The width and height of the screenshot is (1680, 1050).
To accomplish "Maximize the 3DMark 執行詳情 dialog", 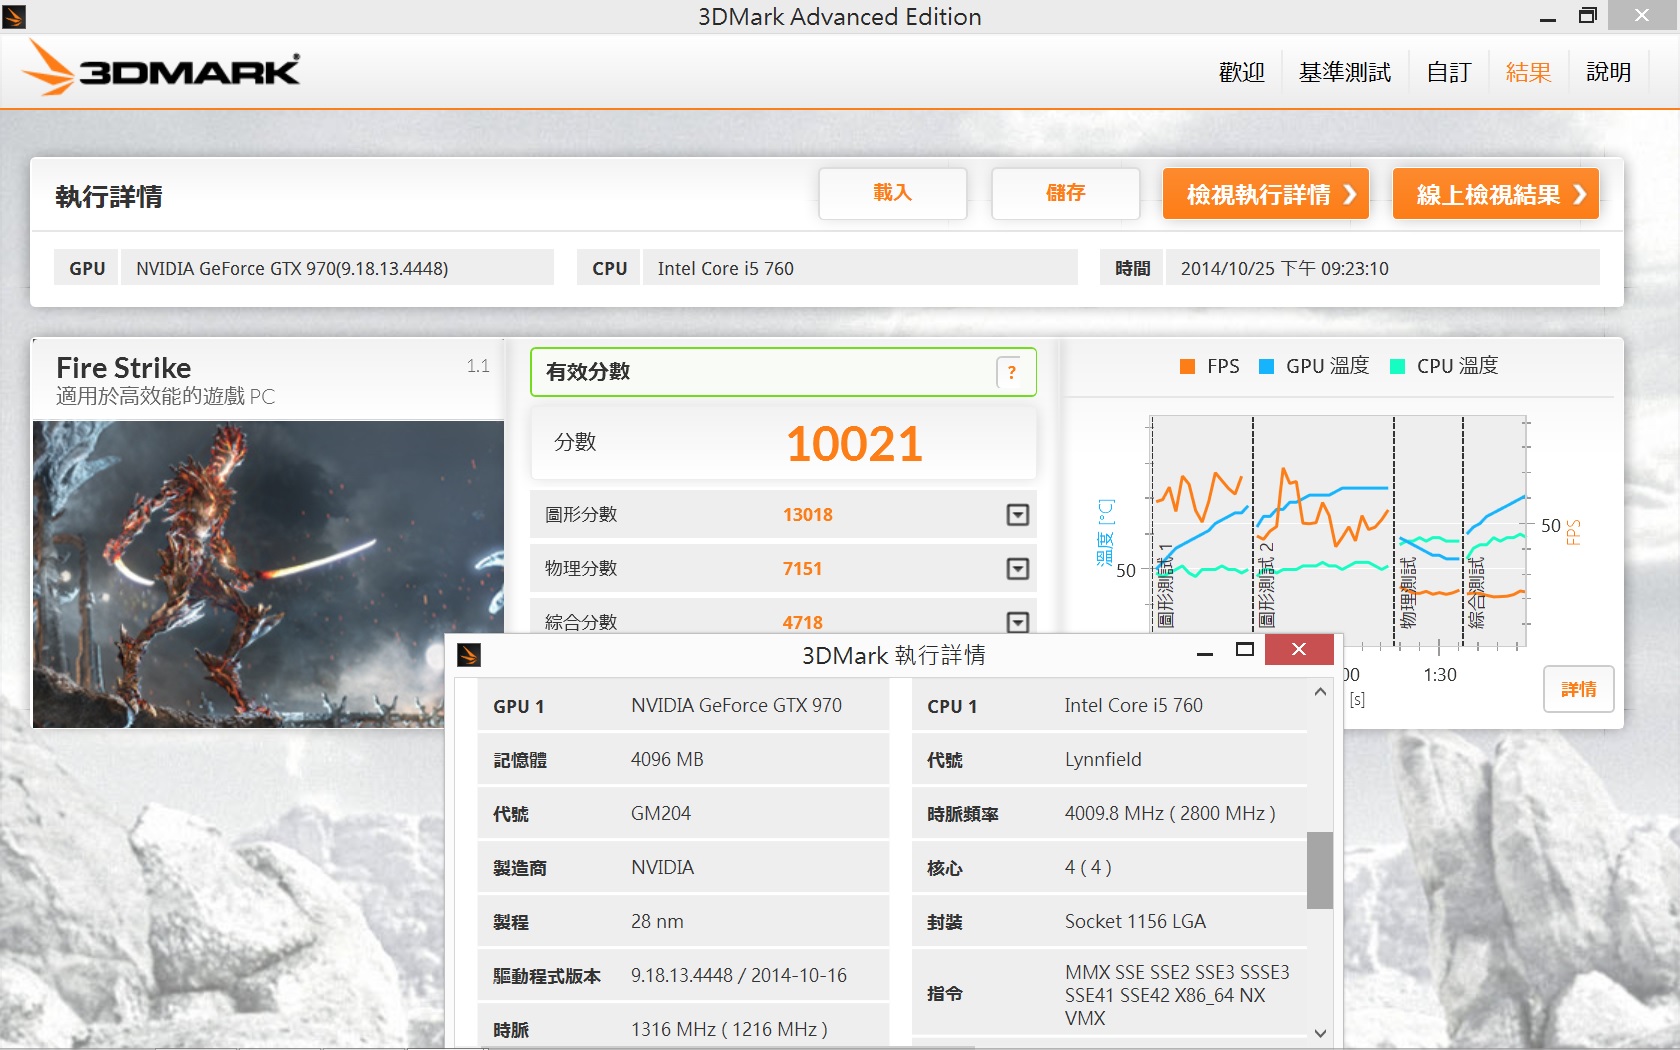I will coord(1245,650).
